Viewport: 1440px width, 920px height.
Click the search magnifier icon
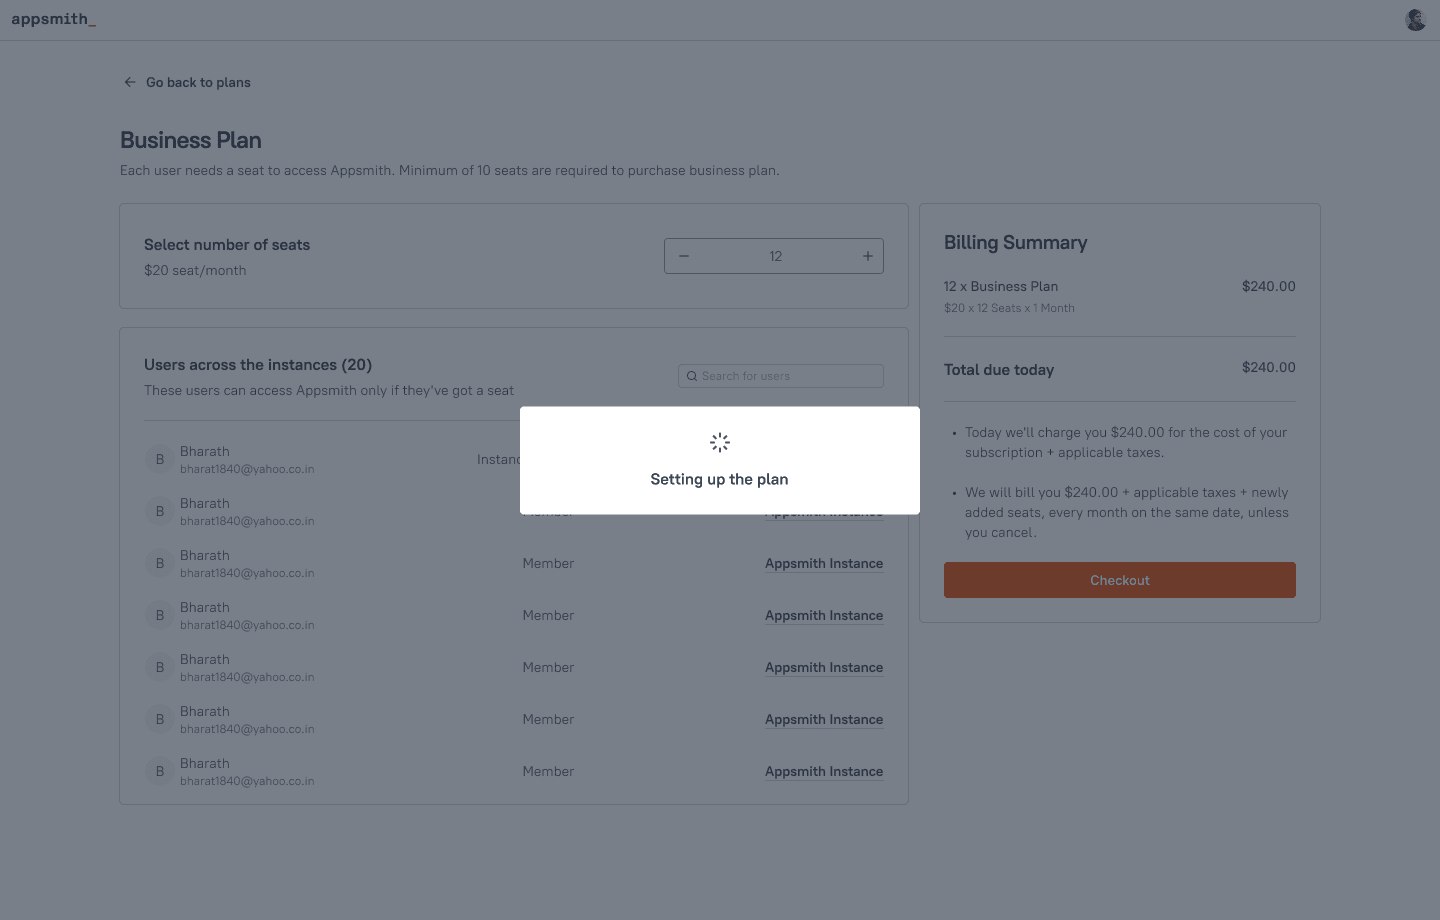click(692, 376)
